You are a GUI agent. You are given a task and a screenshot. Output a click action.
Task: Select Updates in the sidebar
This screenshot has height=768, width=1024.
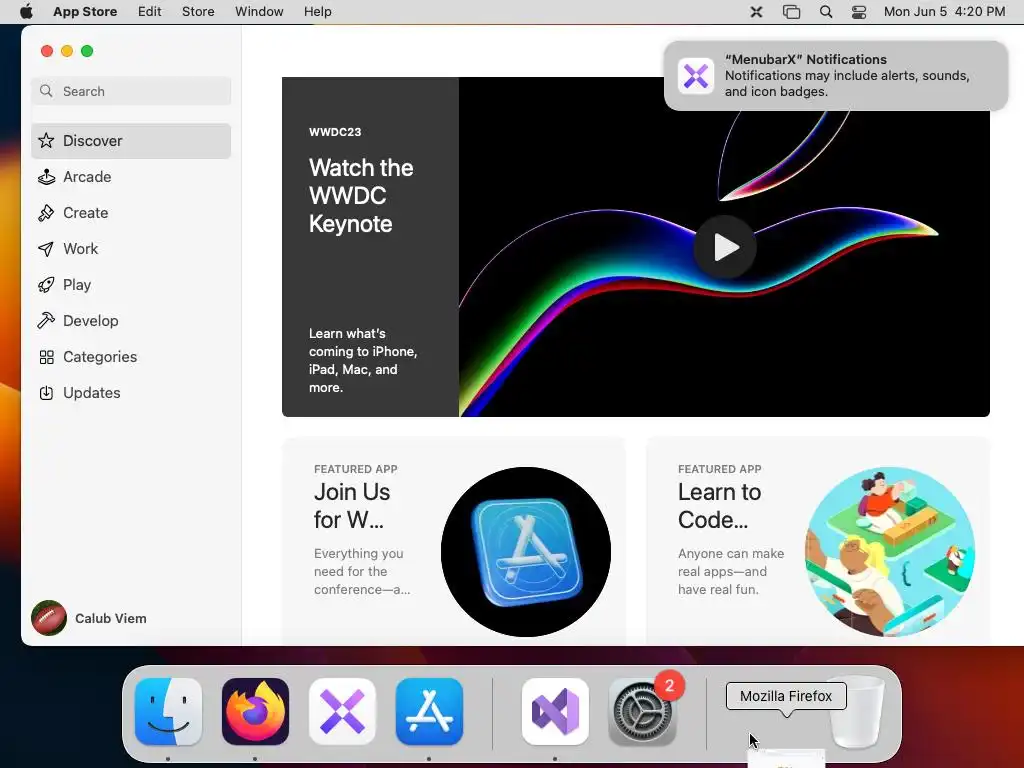pyautogui.click(x=131, y=392)
